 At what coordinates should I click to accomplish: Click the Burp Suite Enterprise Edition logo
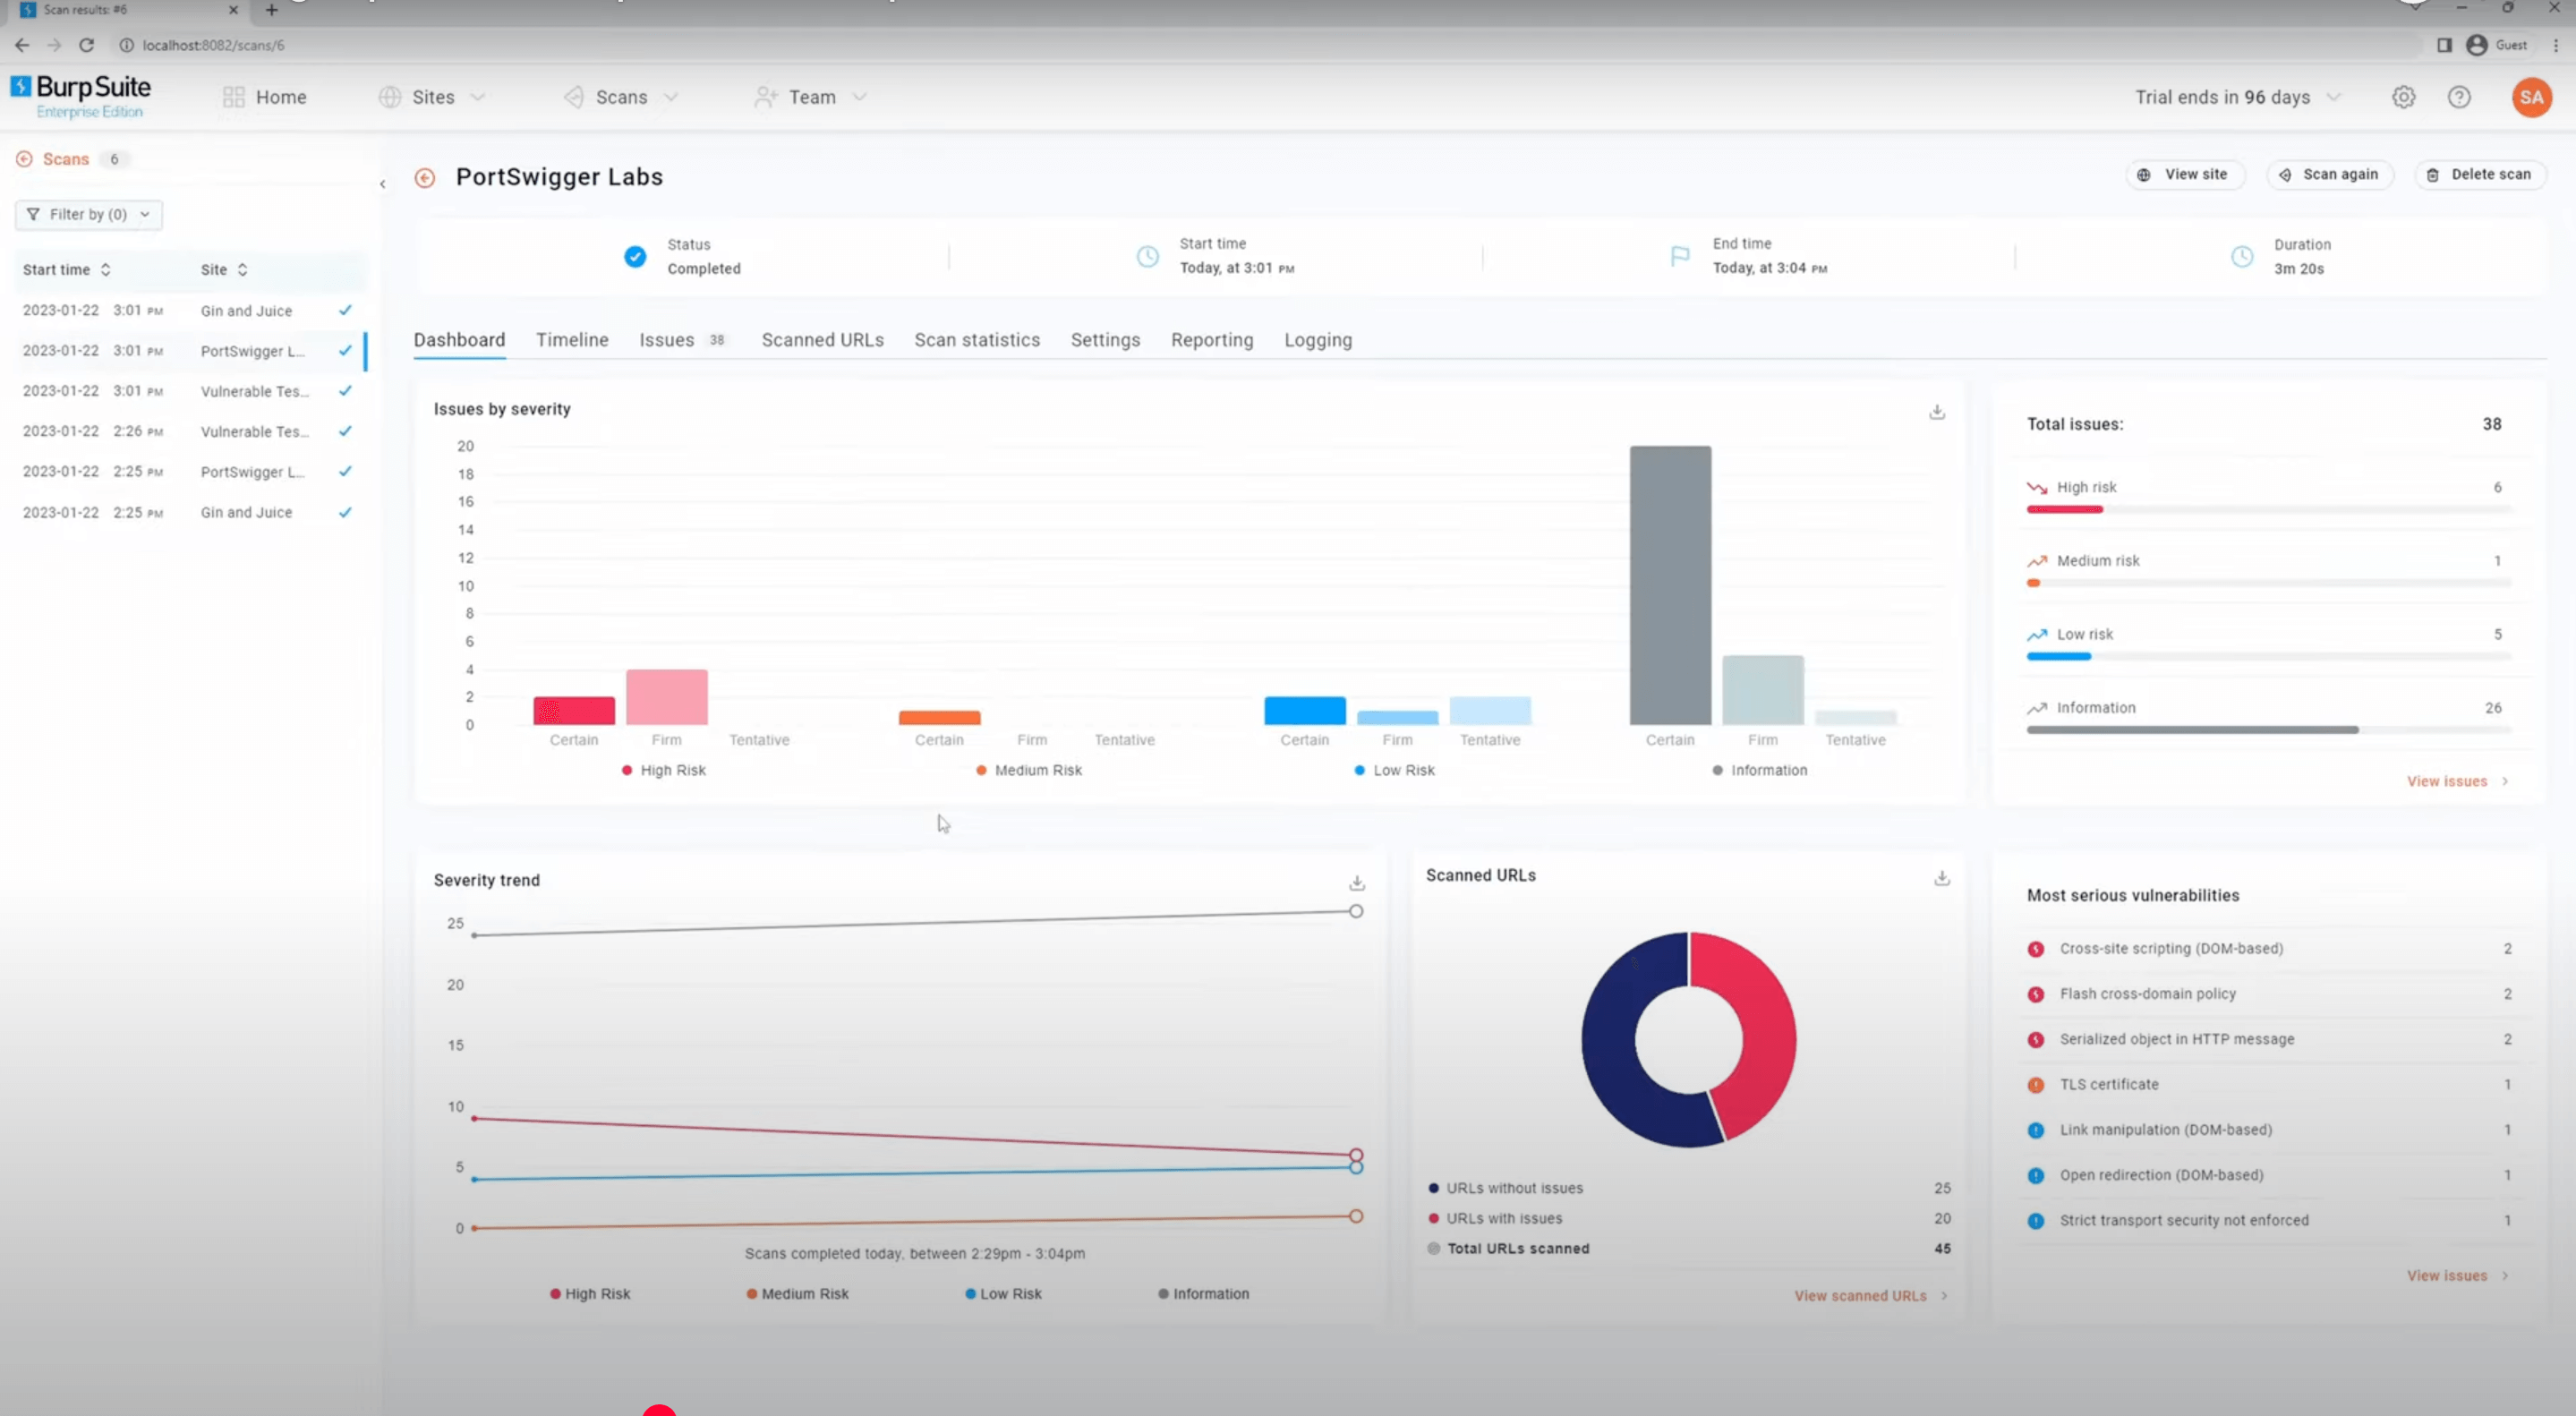tap(81, 96)
